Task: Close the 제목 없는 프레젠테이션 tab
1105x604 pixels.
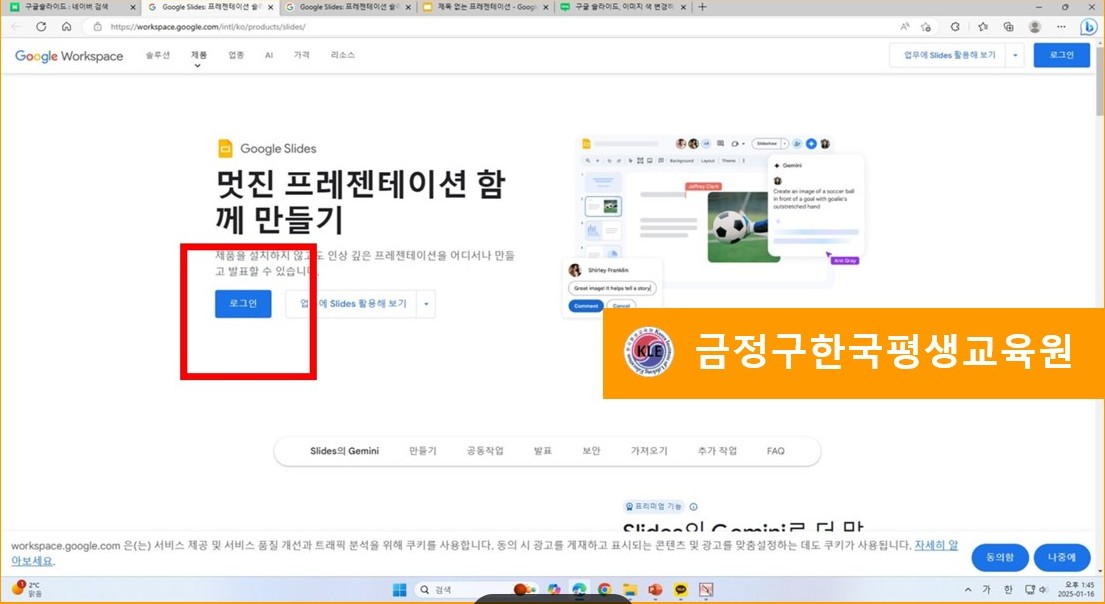Action: [x=545, y=7]
